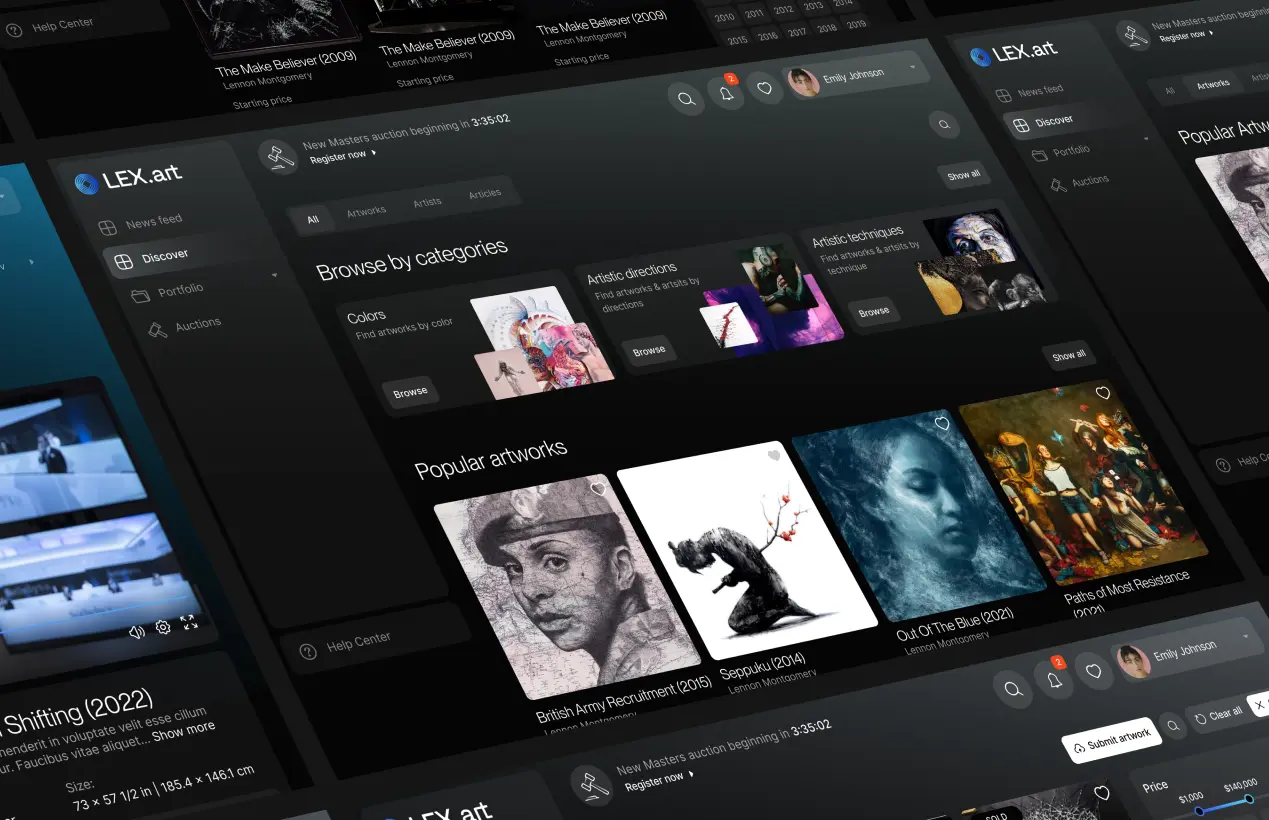Toggle year 2018 filter chip

click(x=827, y=28)
